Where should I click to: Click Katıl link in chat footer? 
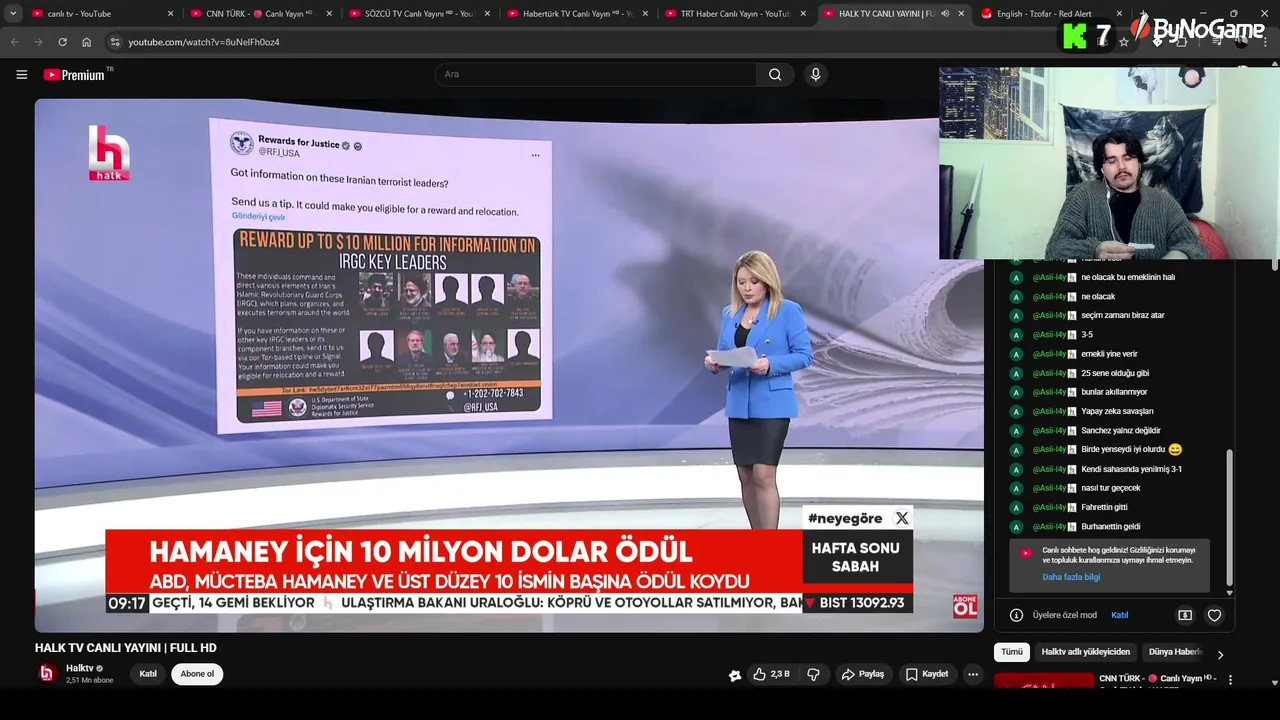coord(1119,615)
